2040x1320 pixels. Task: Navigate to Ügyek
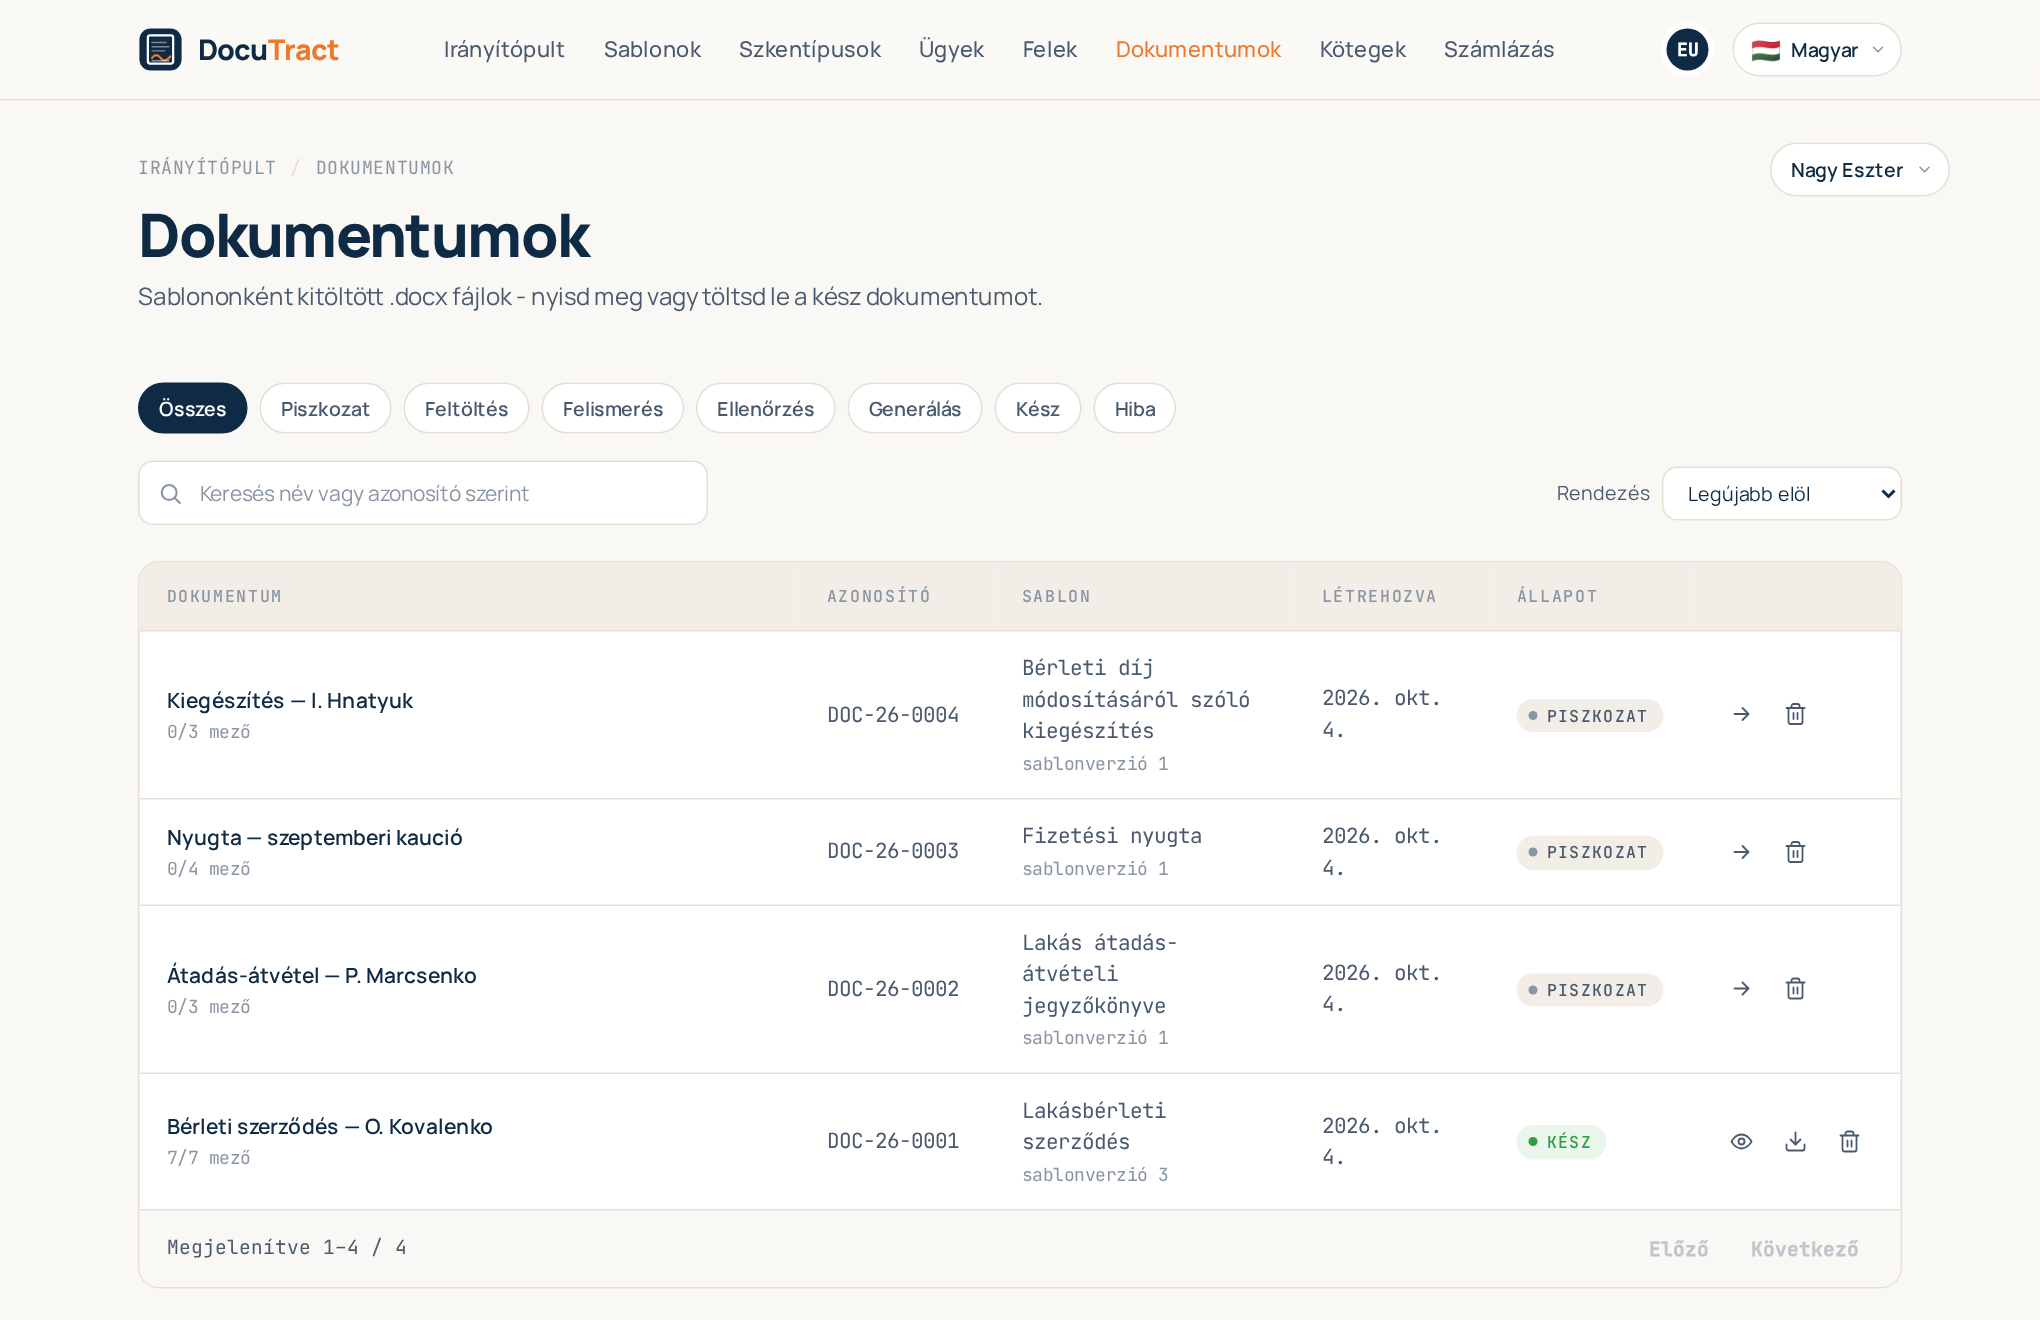pos(951,50)
